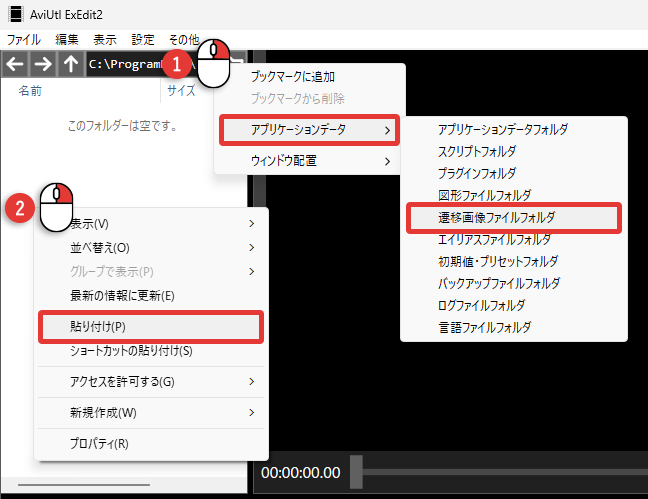This screenshot has height=499, width=648.
Task: Open the 設定 menu
Action: tap(143, 39)
